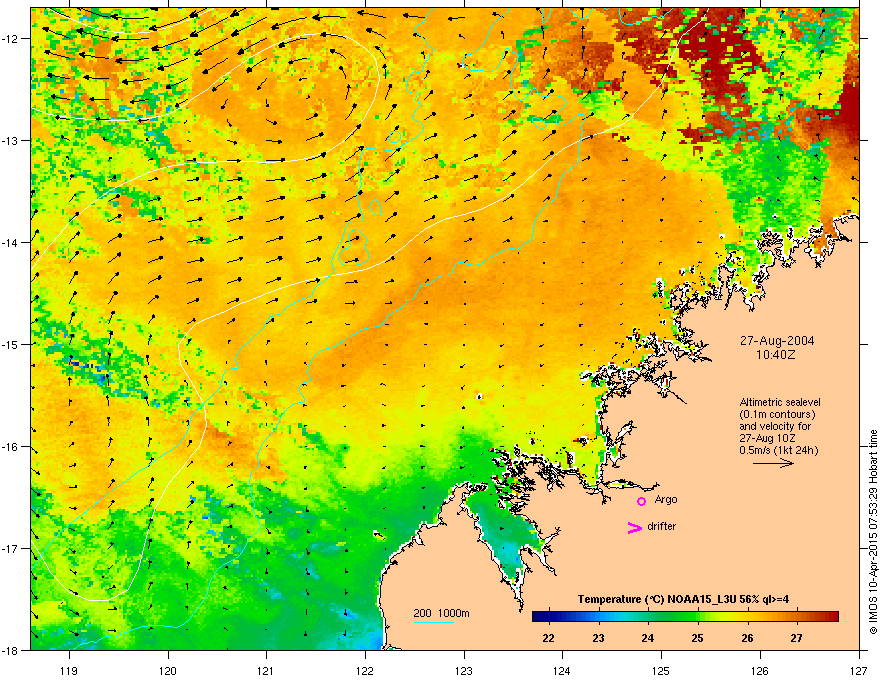Click the 122 longitude axis label
Screen dimensions: 880x680
coord(365,670)
